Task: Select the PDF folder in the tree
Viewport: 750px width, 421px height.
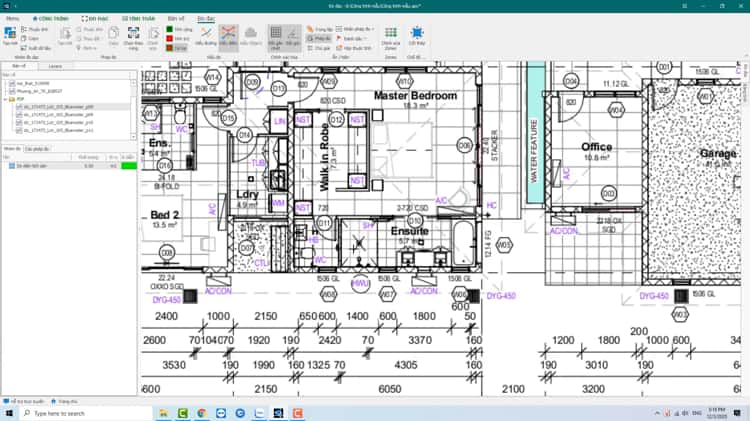Action: pyautogui.click(x=20, y=99)
